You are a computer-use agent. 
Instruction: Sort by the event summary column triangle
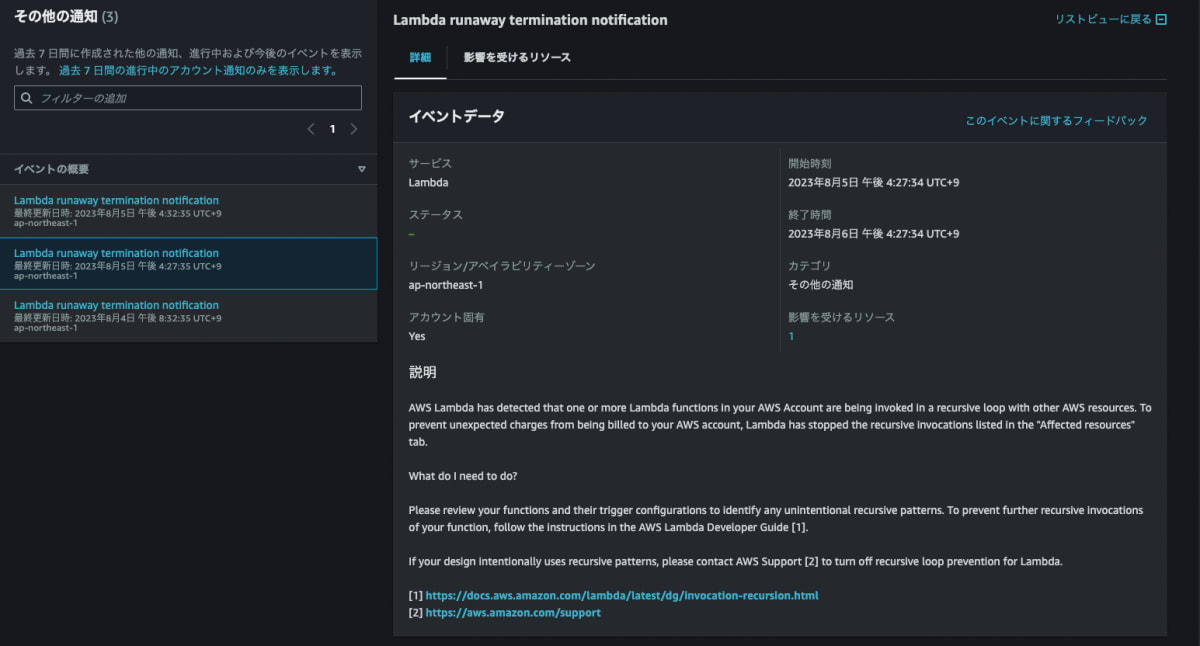point(362,169)
